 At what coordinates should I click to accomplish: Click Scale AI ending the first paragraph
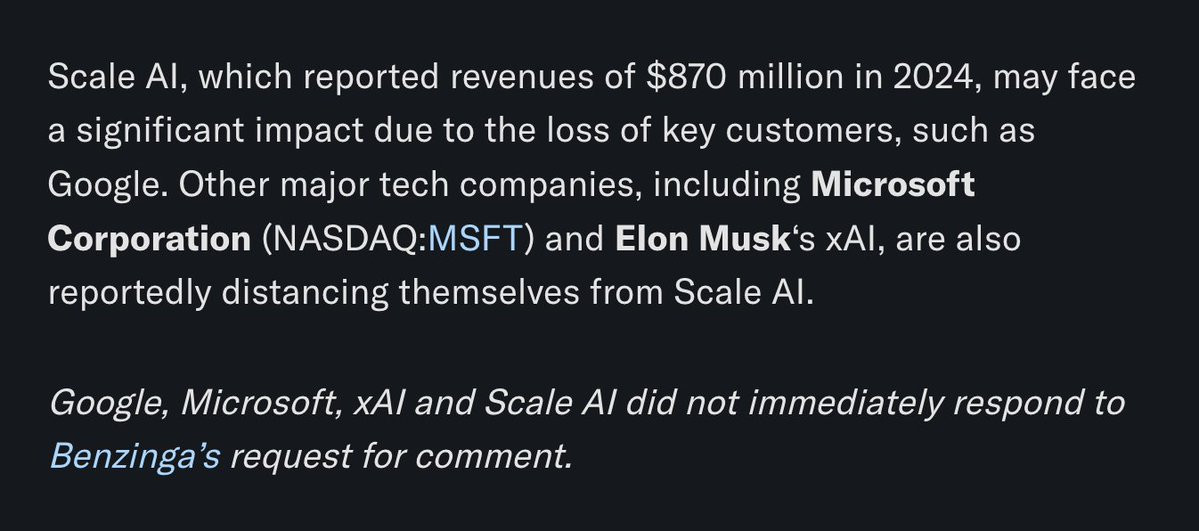744,293
